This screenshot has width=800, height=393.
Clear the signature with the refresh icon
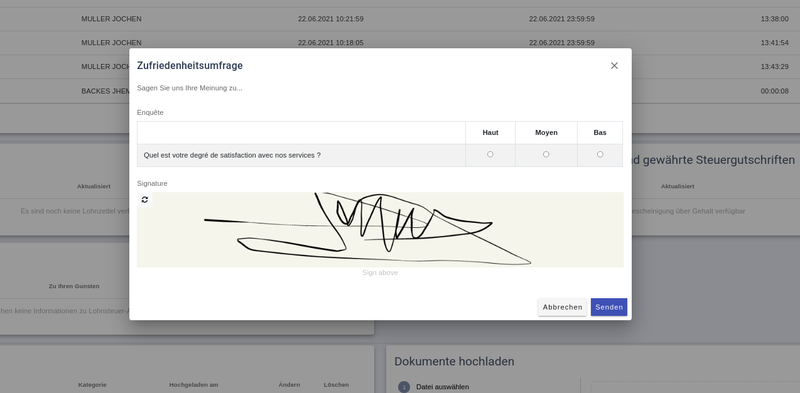tap(145, 200)
